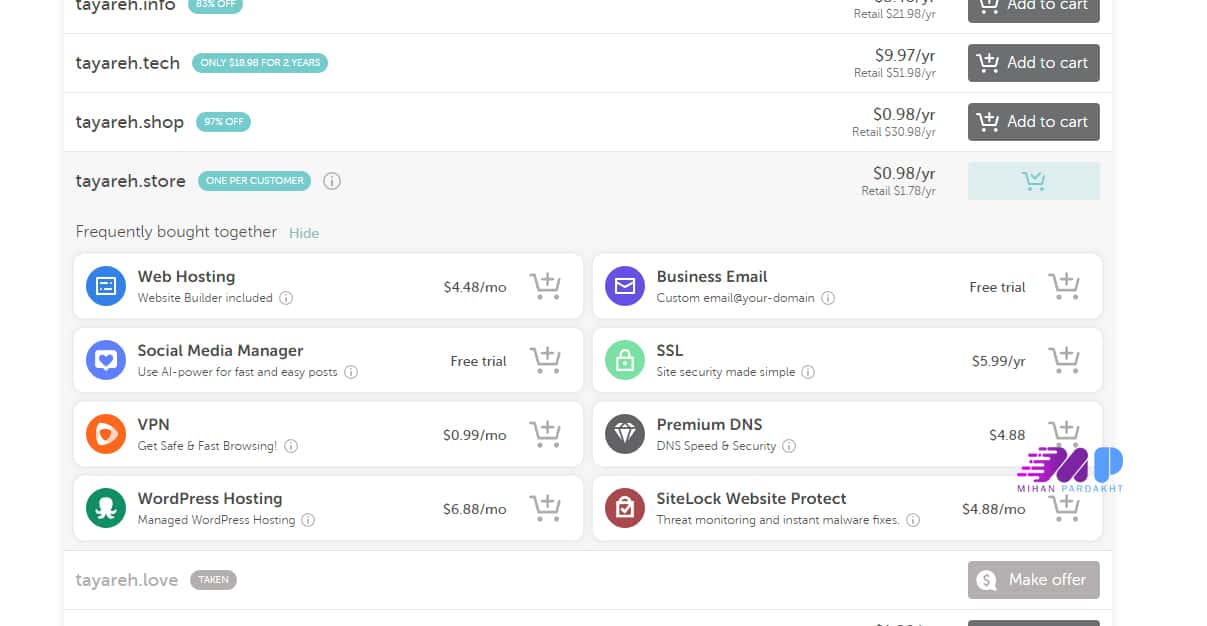Select the SiteLock Website Protect title
This screenshot has height=626, width=1207.
click(751, 498)
